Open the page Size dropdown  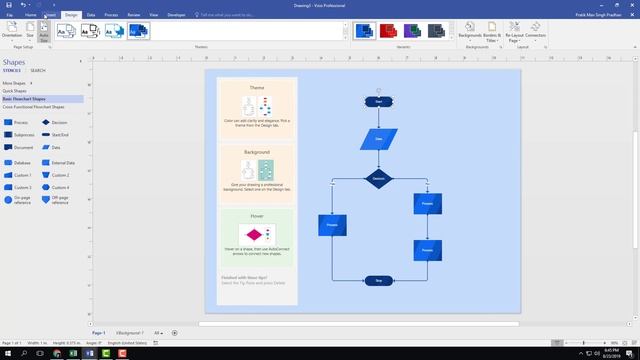pyautogui.click(x=30, y=31)
